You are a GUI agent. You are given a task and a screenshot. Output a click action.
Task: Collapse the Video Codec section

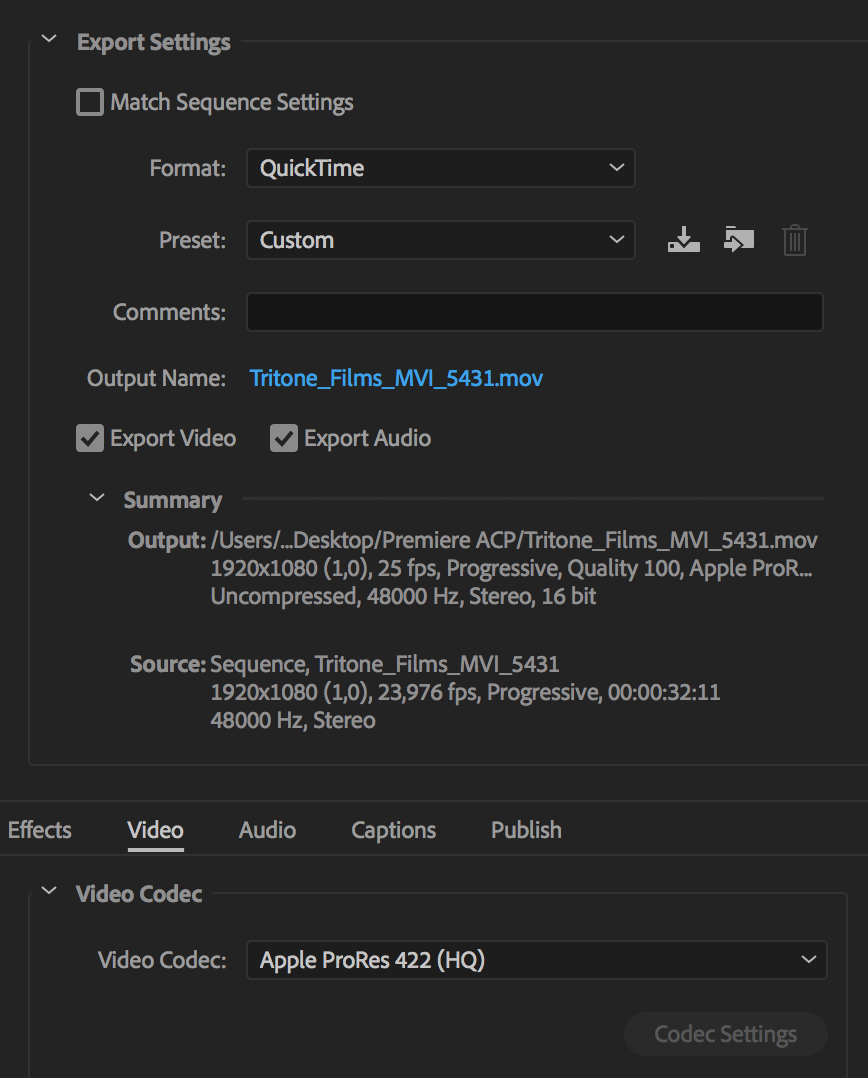48,893
